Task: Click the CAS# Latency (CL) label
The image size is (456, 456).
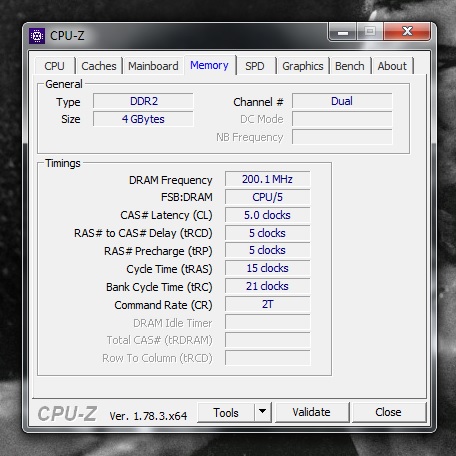Action: [x=166, y=215]
